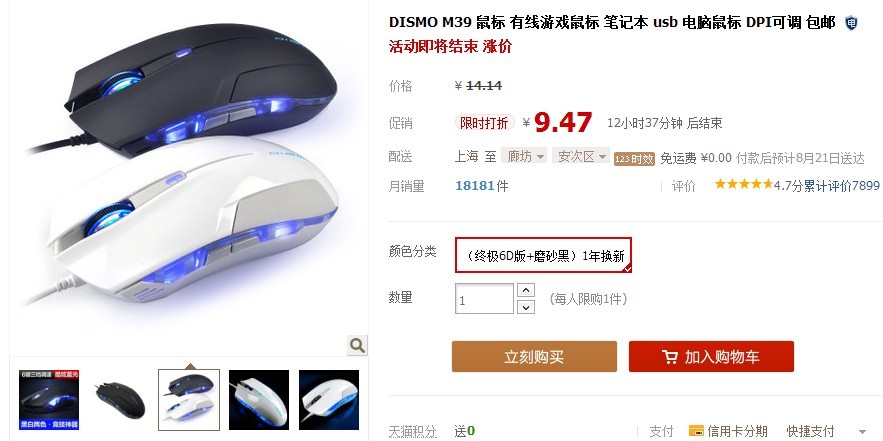The height and width of the screenshot is (441, 883).
Task: Decrease quantity with the down arrow
Action: [x=525, y=307]
